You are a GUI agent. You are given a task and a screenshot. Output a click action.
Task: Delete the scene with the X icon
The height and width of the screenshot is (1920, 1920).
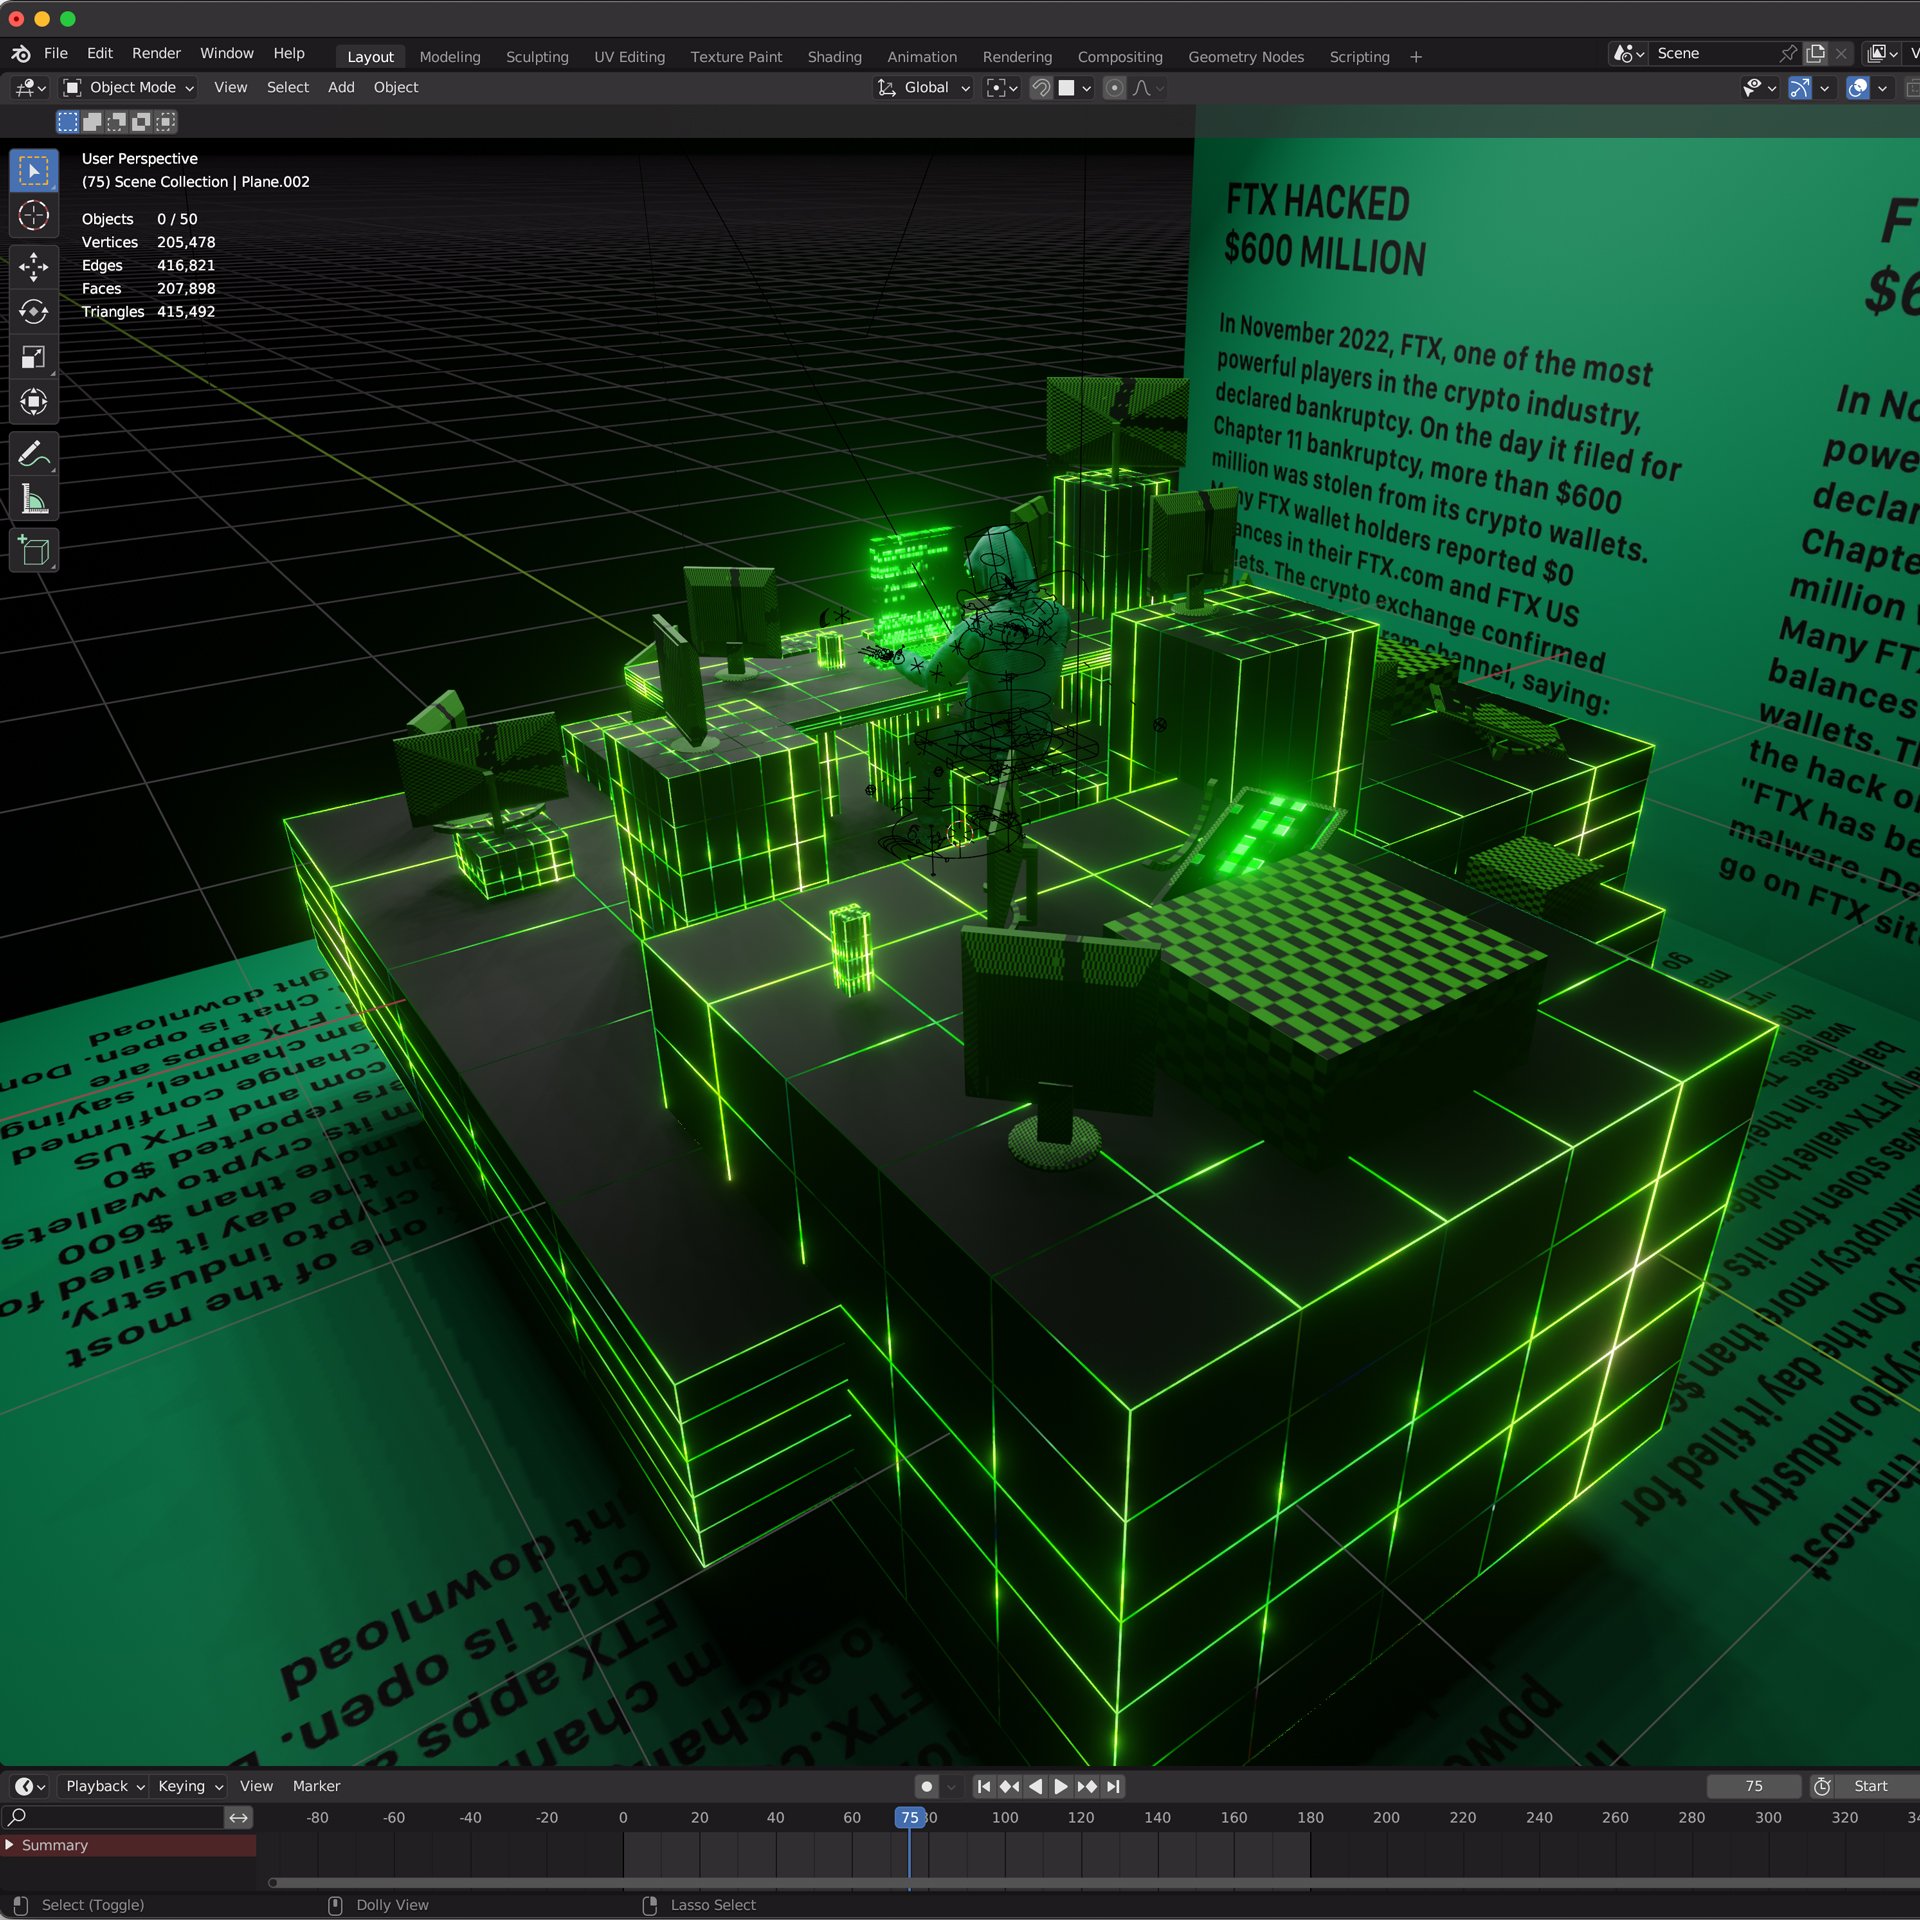pos(1841,54)
